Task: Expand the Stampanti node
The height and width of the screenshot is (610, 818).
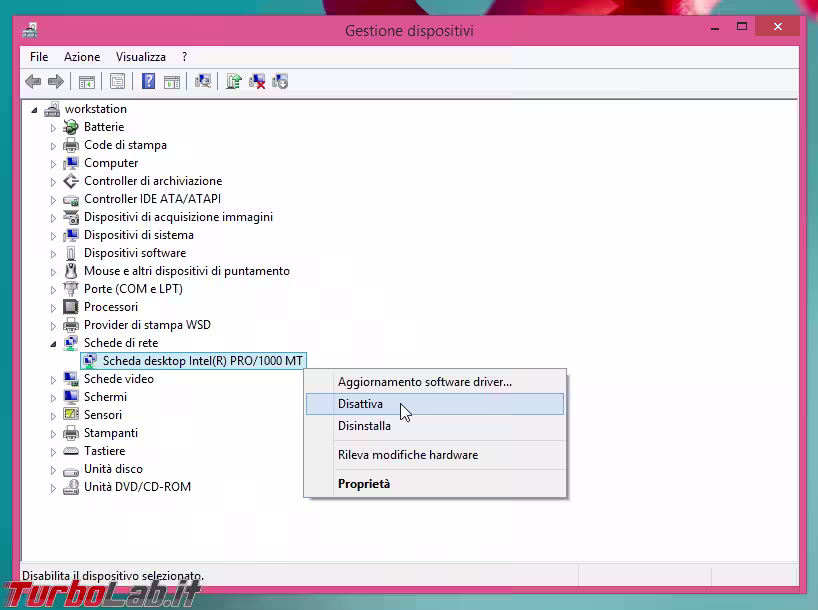Action: tap(53, 434)
